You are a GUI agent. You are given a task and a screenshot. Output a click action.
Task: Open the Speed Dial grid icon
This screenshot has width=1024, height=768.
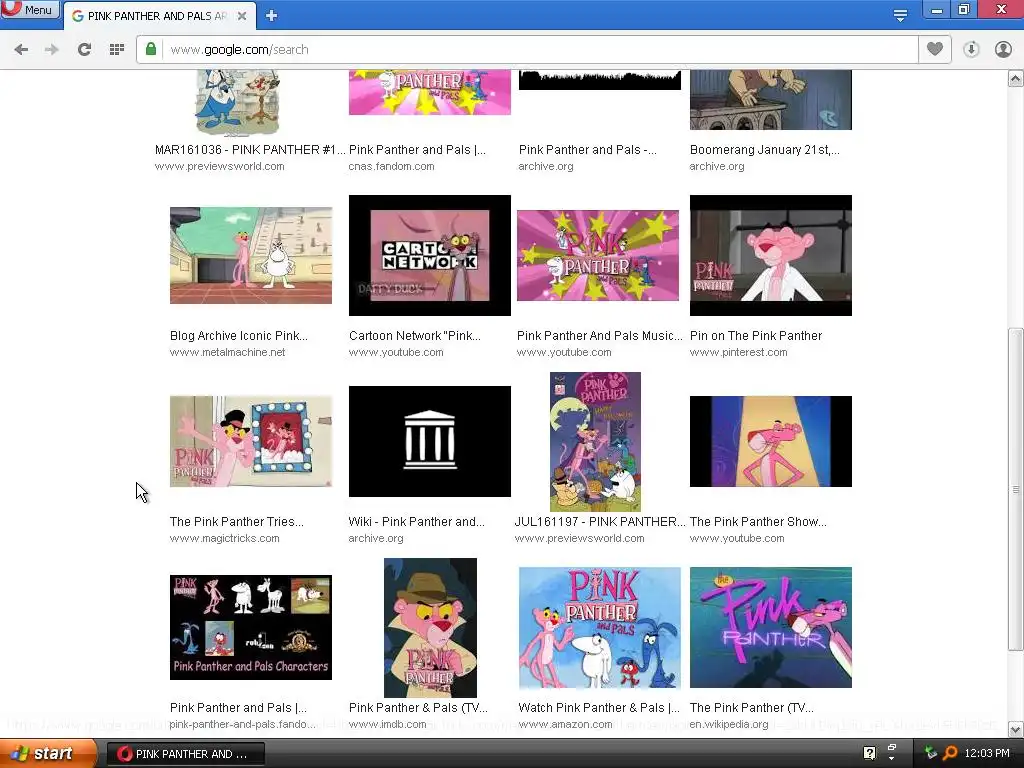click(x=117, y=50)
